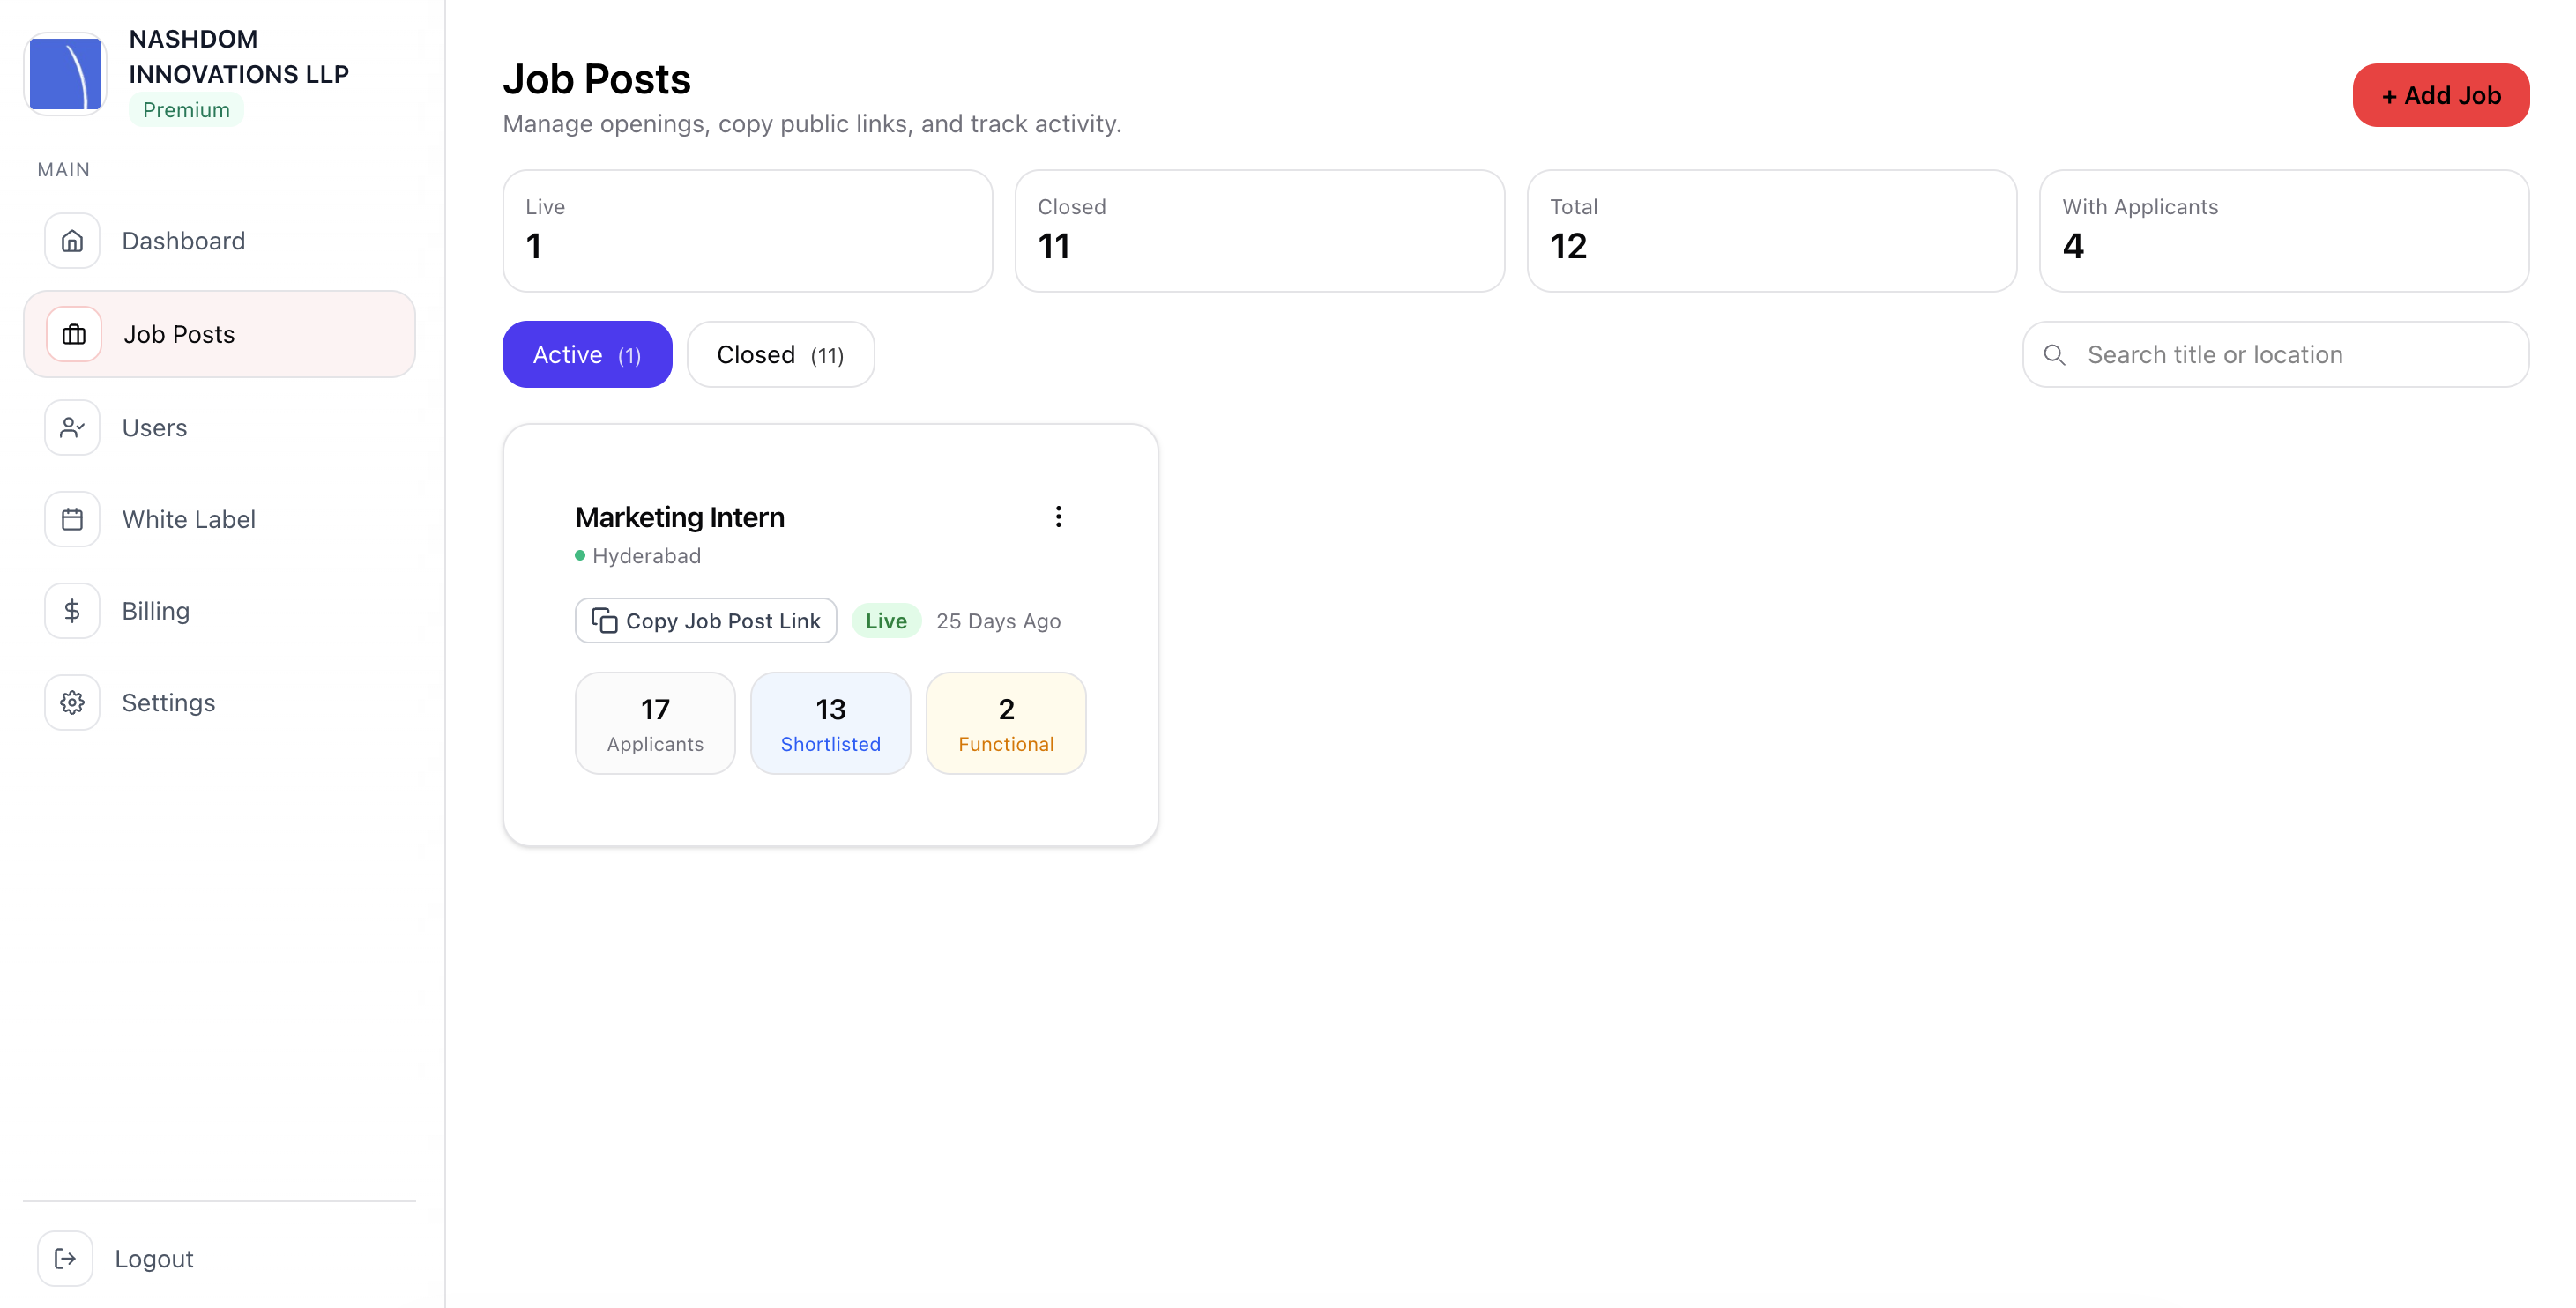Click the red Add Job button
Screen dimensions: 2576x1308
2440,95
